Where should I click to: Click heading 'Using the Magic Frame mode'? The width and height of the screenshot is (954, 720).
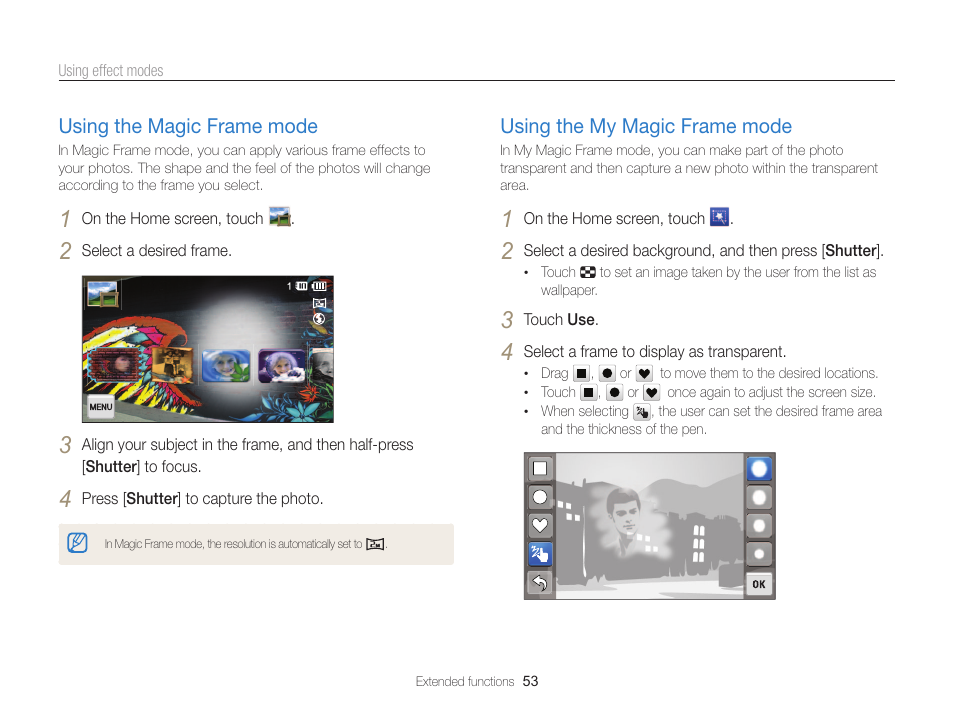tap(188, 126)
